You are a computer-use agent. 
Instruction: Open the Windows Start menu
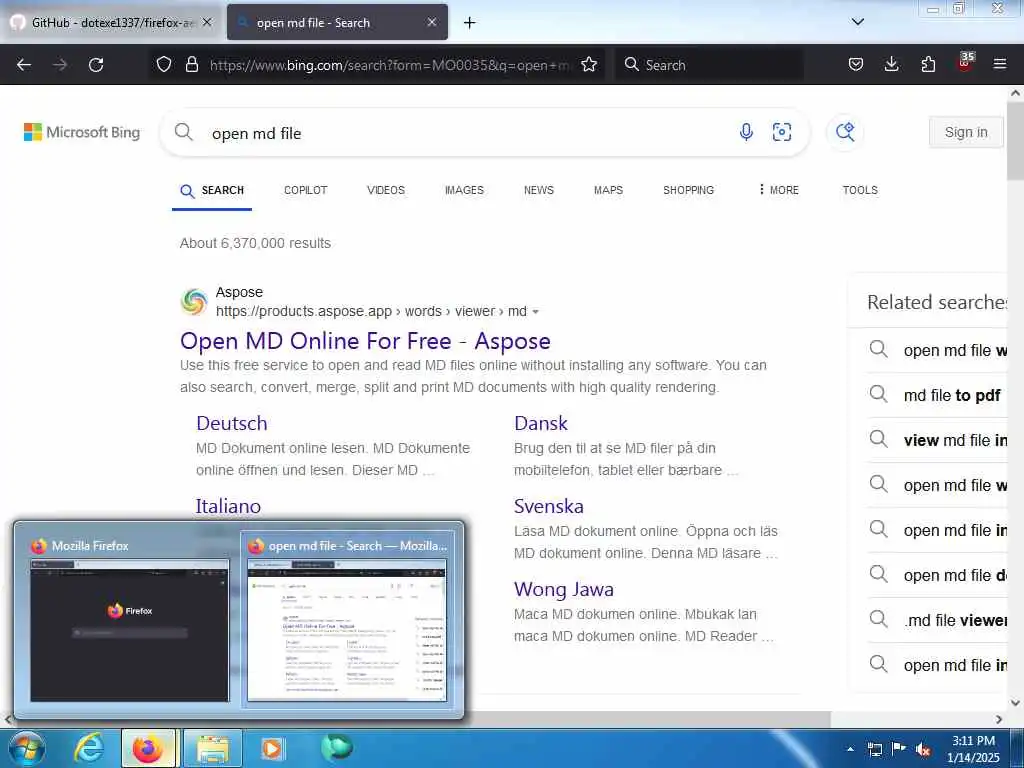(26, 748)
